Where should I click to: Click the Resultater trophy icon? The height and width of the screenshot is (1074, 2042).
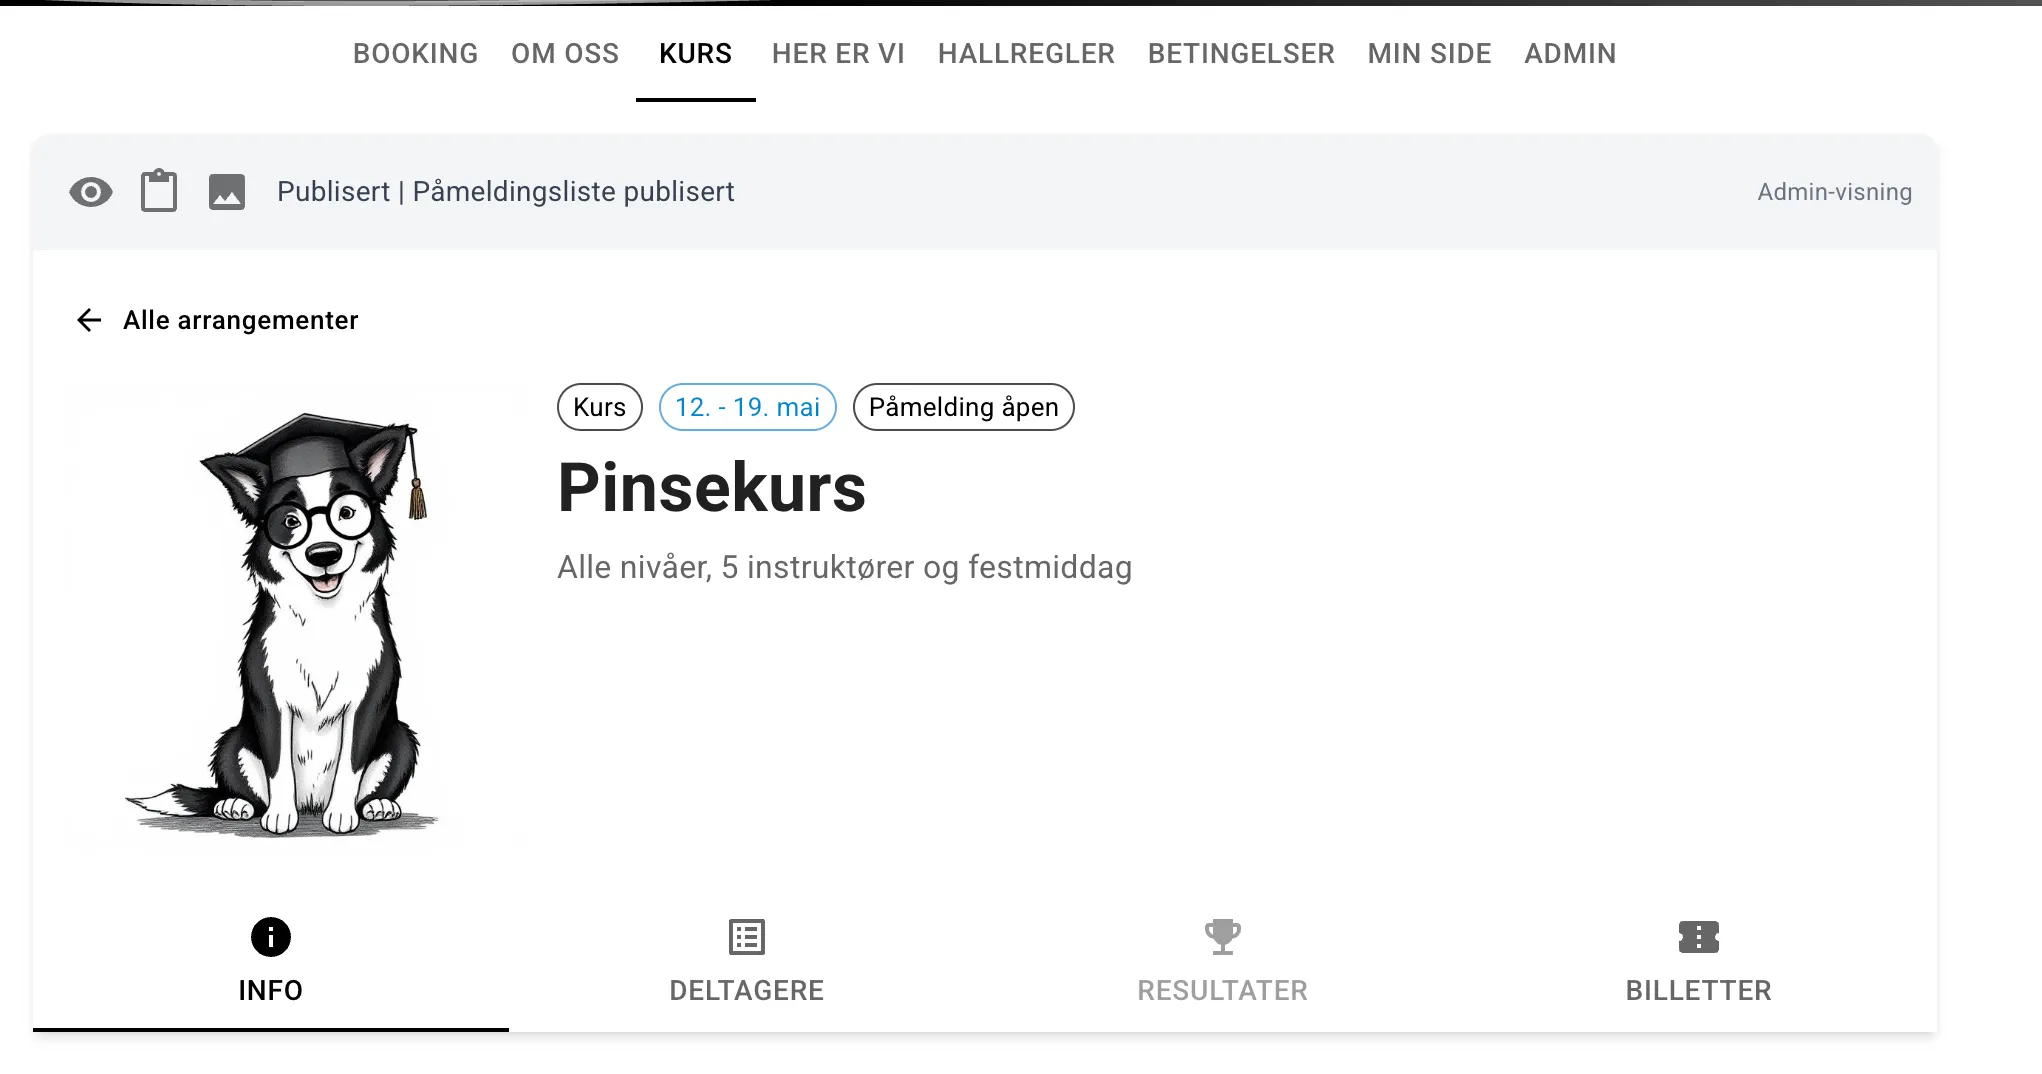1222,937
